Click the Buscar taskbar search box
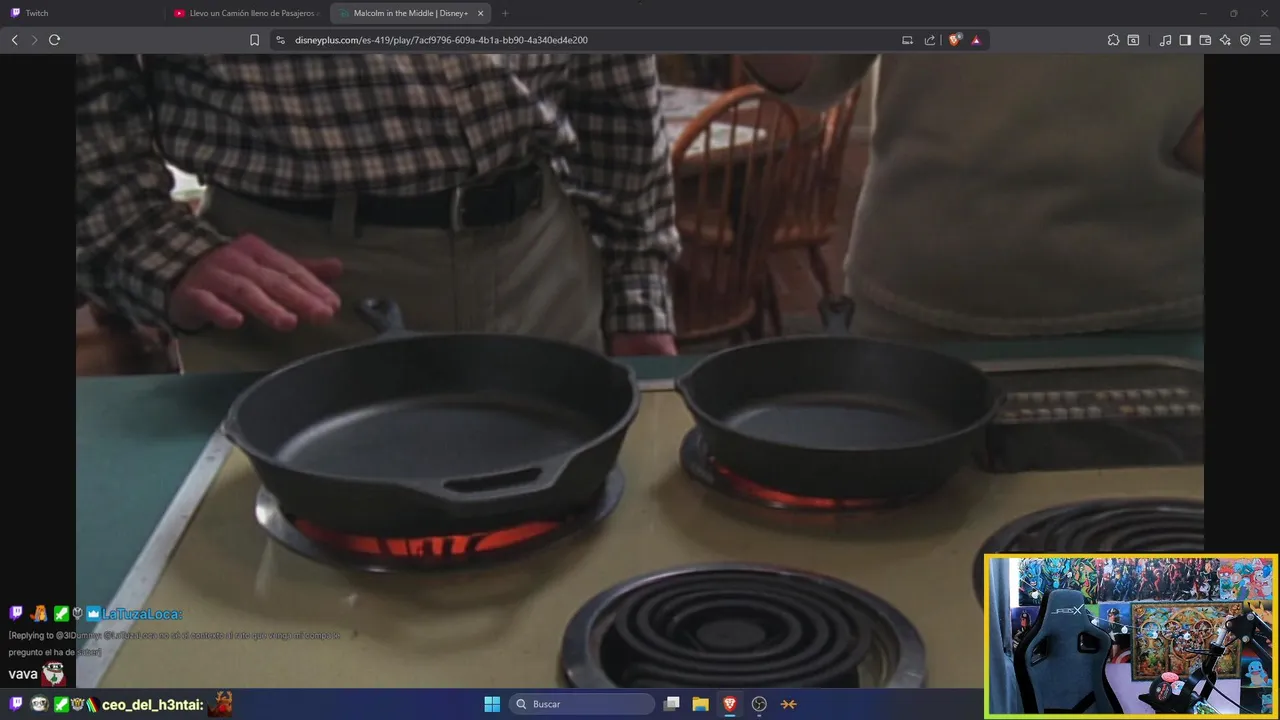 (582, 704)
